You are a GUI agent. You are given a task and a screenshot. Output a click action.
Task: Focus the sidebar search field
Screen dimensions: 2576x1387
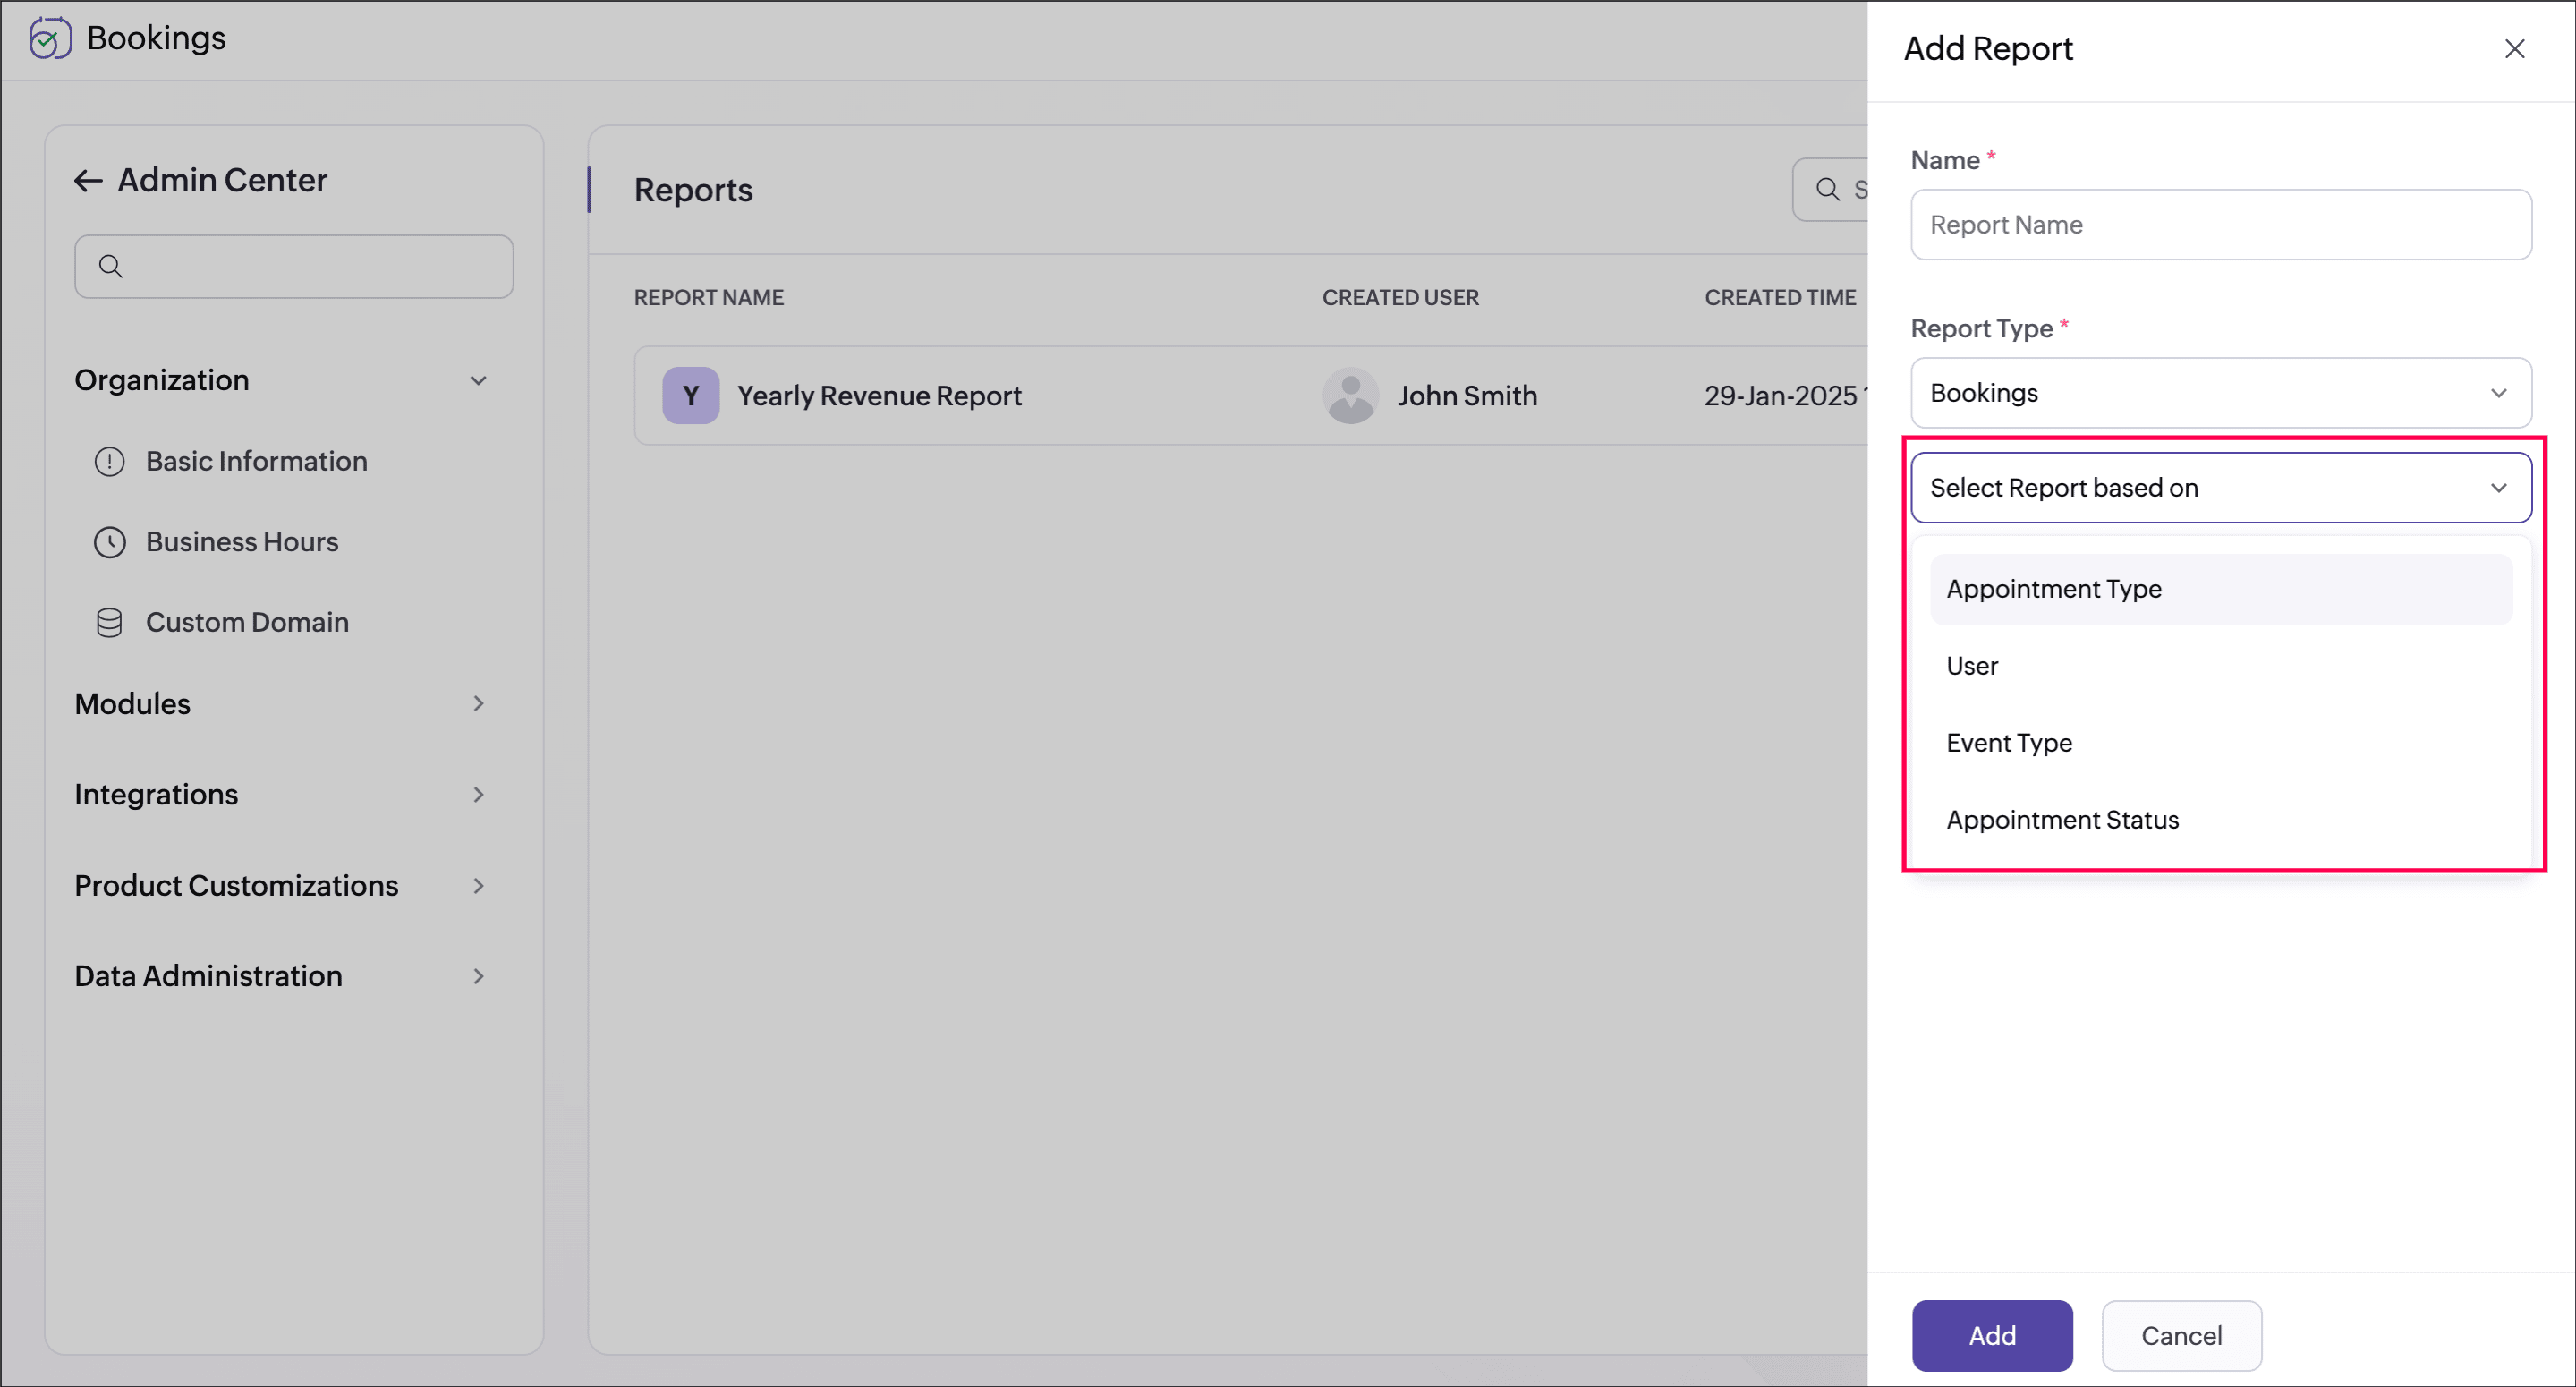tap(294, 266)
